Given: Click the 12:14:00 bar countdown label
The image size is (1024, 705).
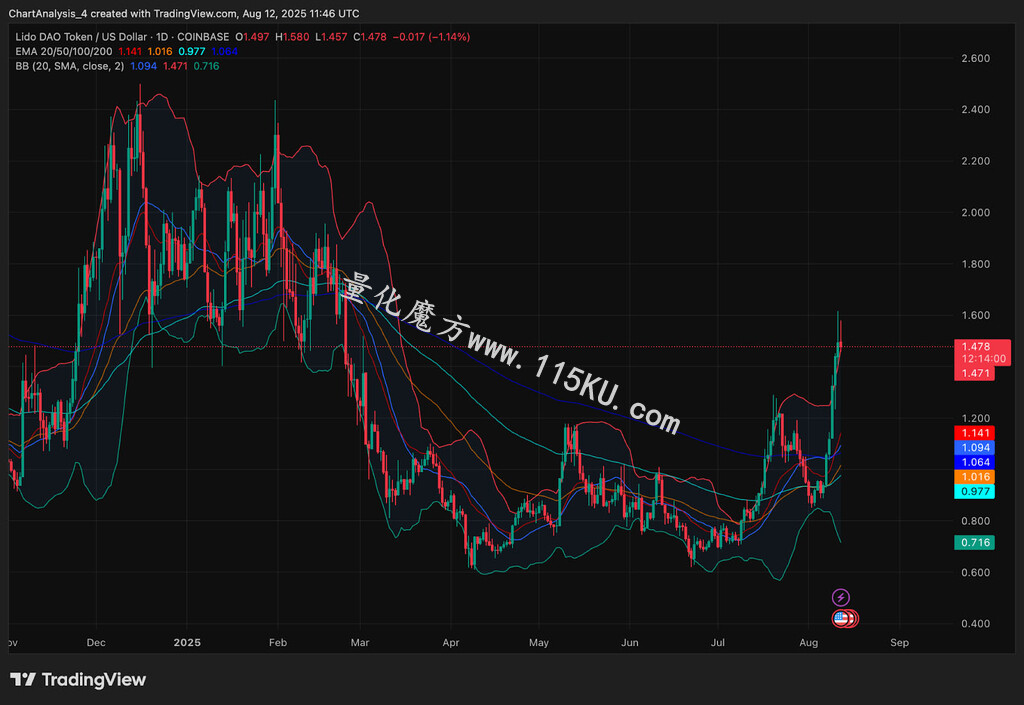Looking at the screenshot, I should 984,359.
